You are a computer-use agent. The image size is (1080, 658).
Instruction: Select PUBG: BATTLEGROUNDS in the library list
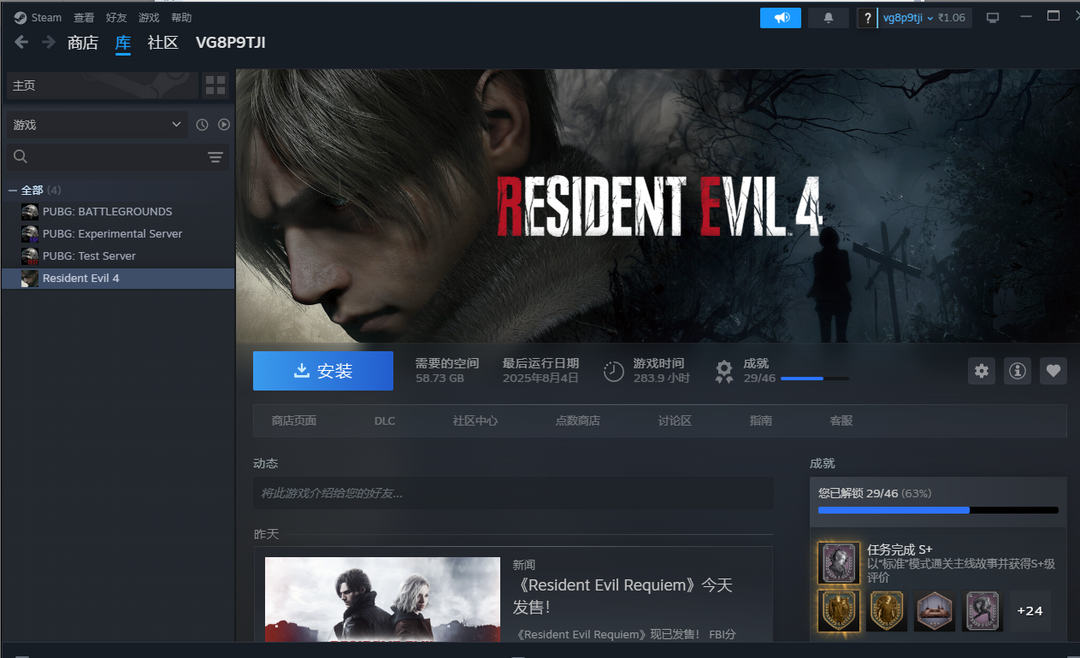107,212
